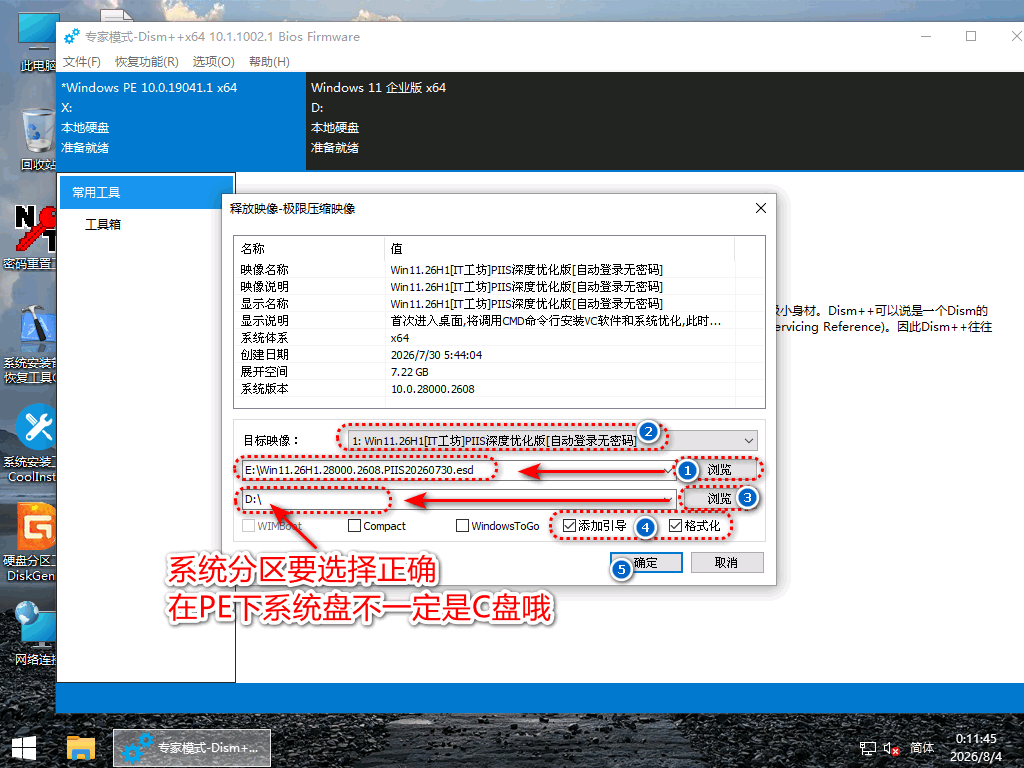This screenshot has width=1024, height=768.
Task: Click the 2026/7/30 5:44:04 date value
Action: point(436,355)
